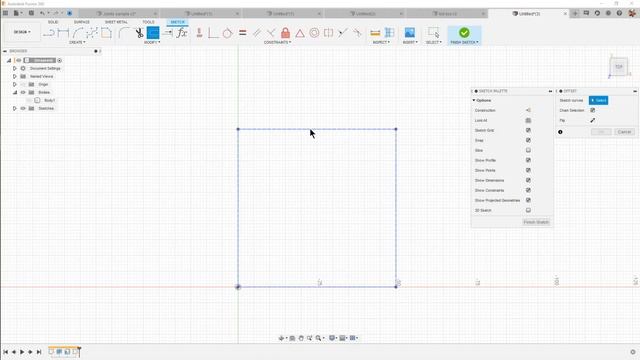The width and height of the screenshot is (640, 360).
Task: Apply the Coincident constraint icon
Action: 213,33
